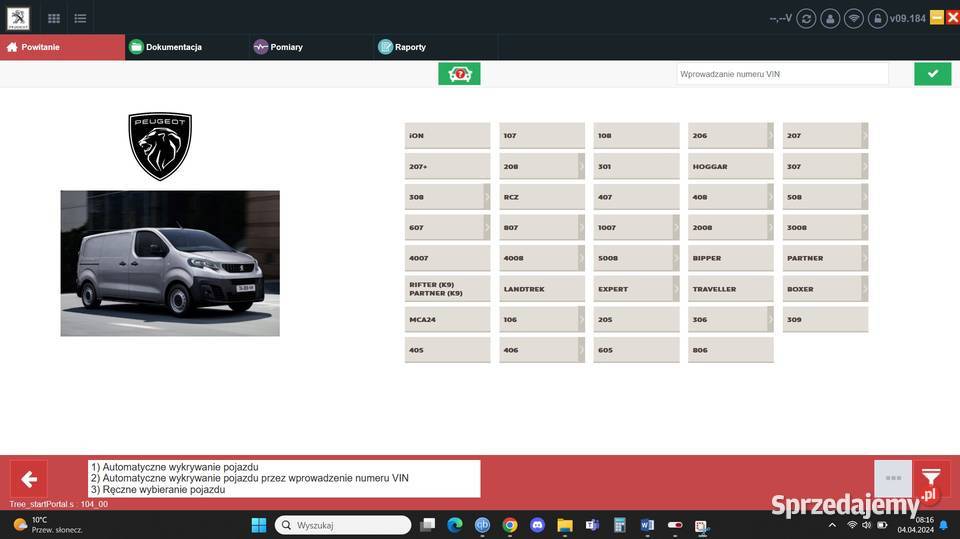The height and width of the screenshot is (539, 960).
Task: Expand the 508 model submenu arrow
Action: [864, 197]
